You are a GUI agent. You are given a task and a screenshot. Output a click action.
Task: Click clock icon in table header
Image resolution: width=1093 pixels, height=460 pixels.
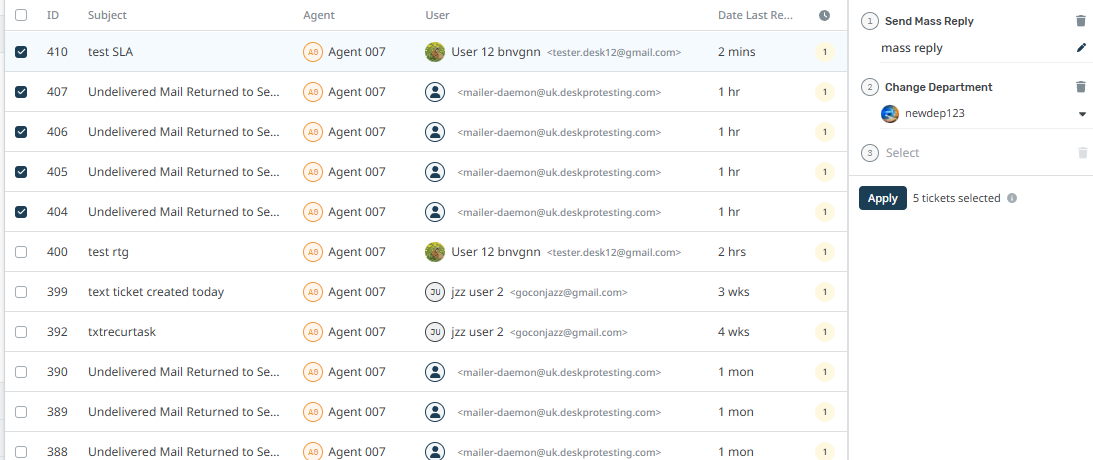pyautogui.click(x=824, y=16)
